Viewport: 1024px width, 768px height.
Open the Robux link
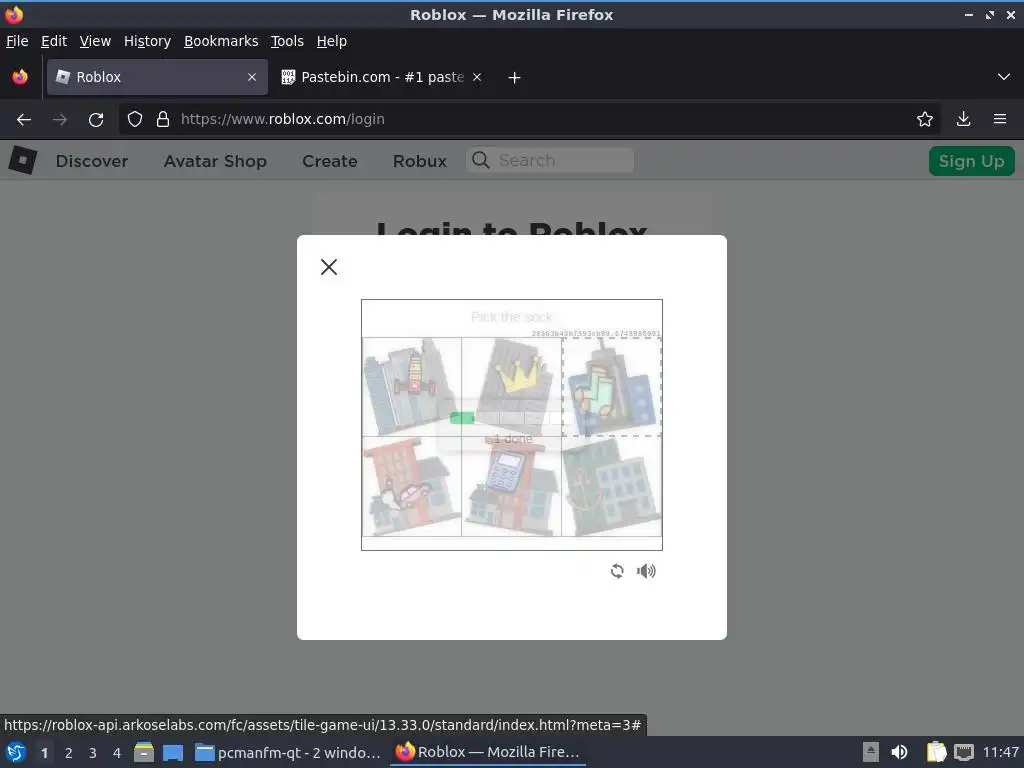(x=419, y=161)
